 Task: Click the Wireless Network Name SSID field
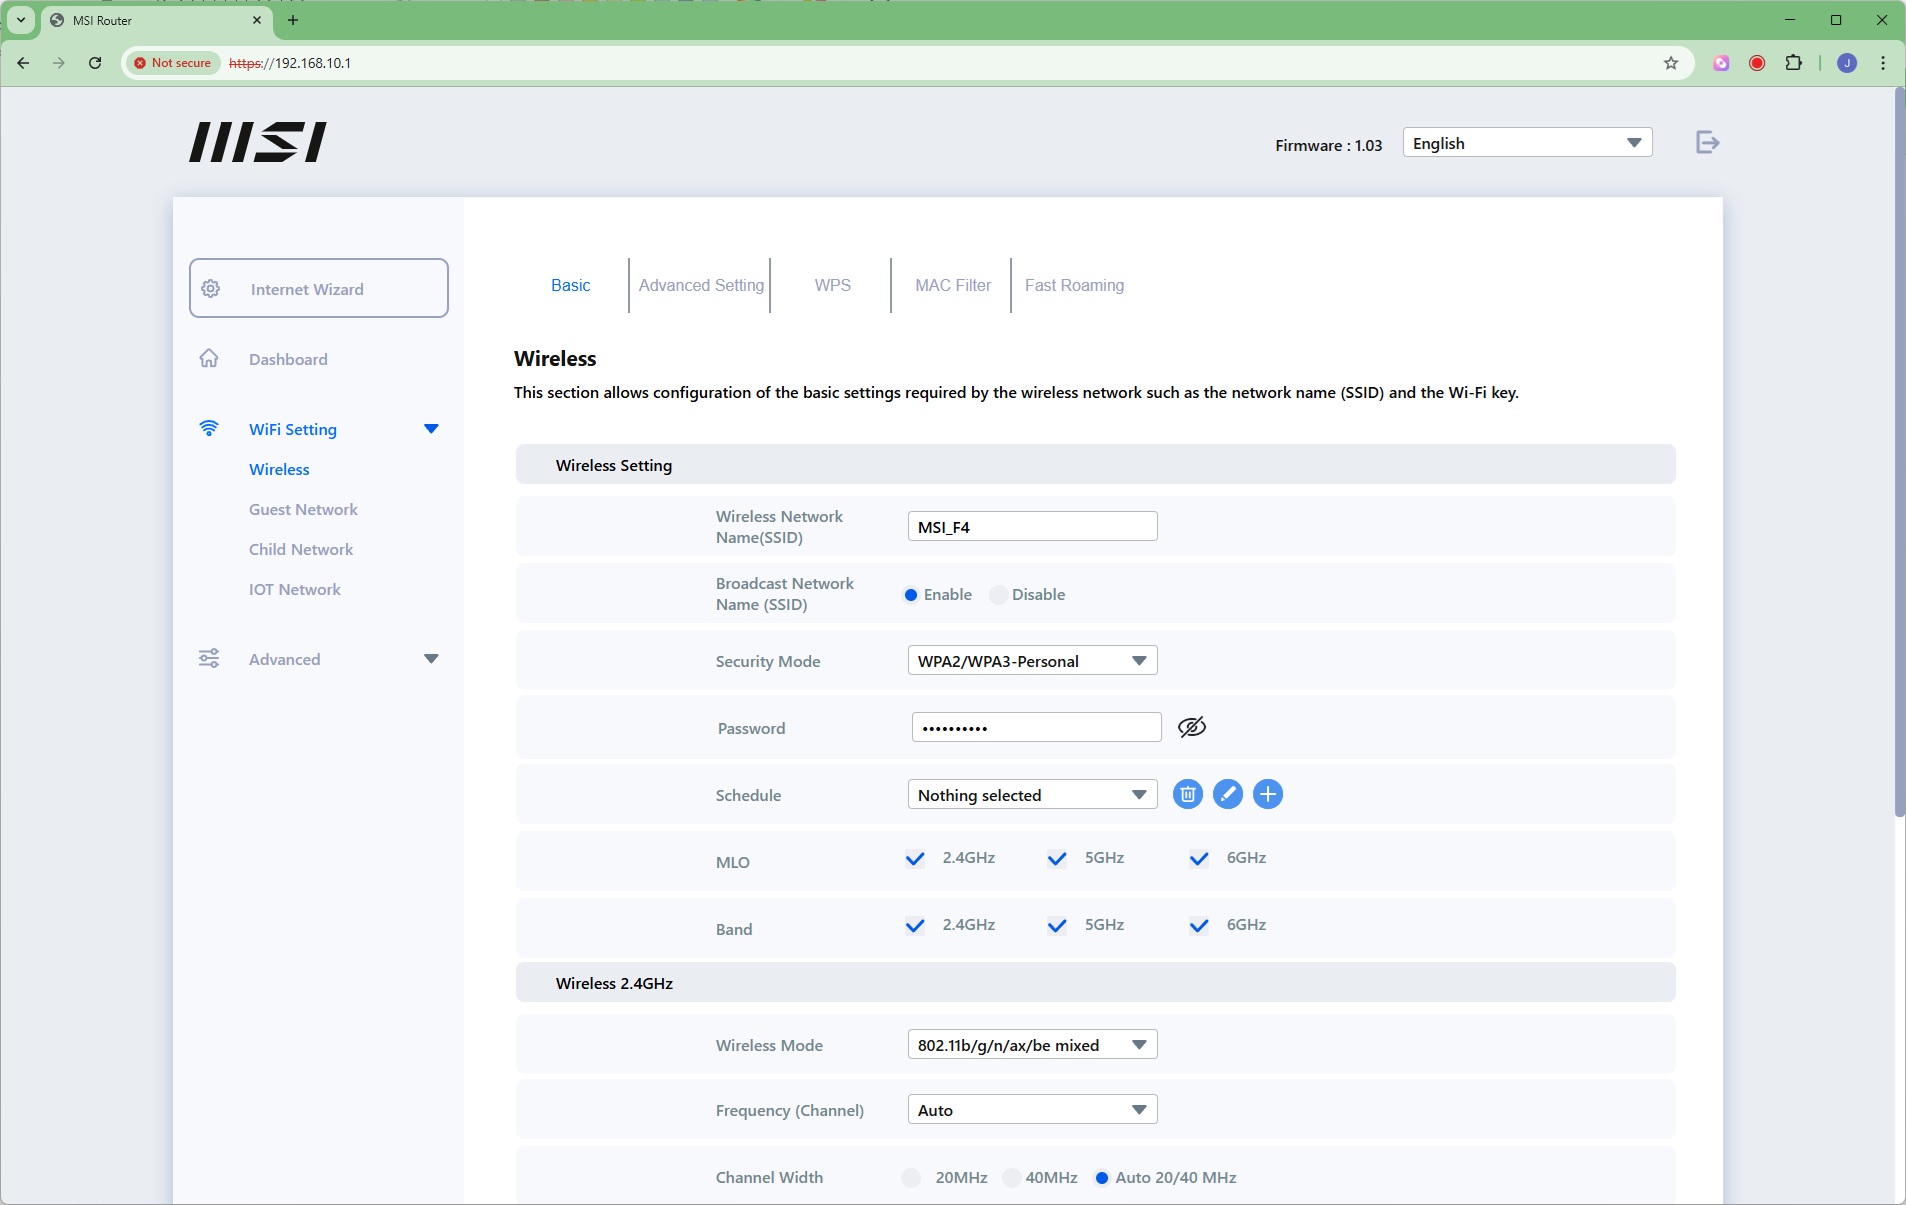1032,527
